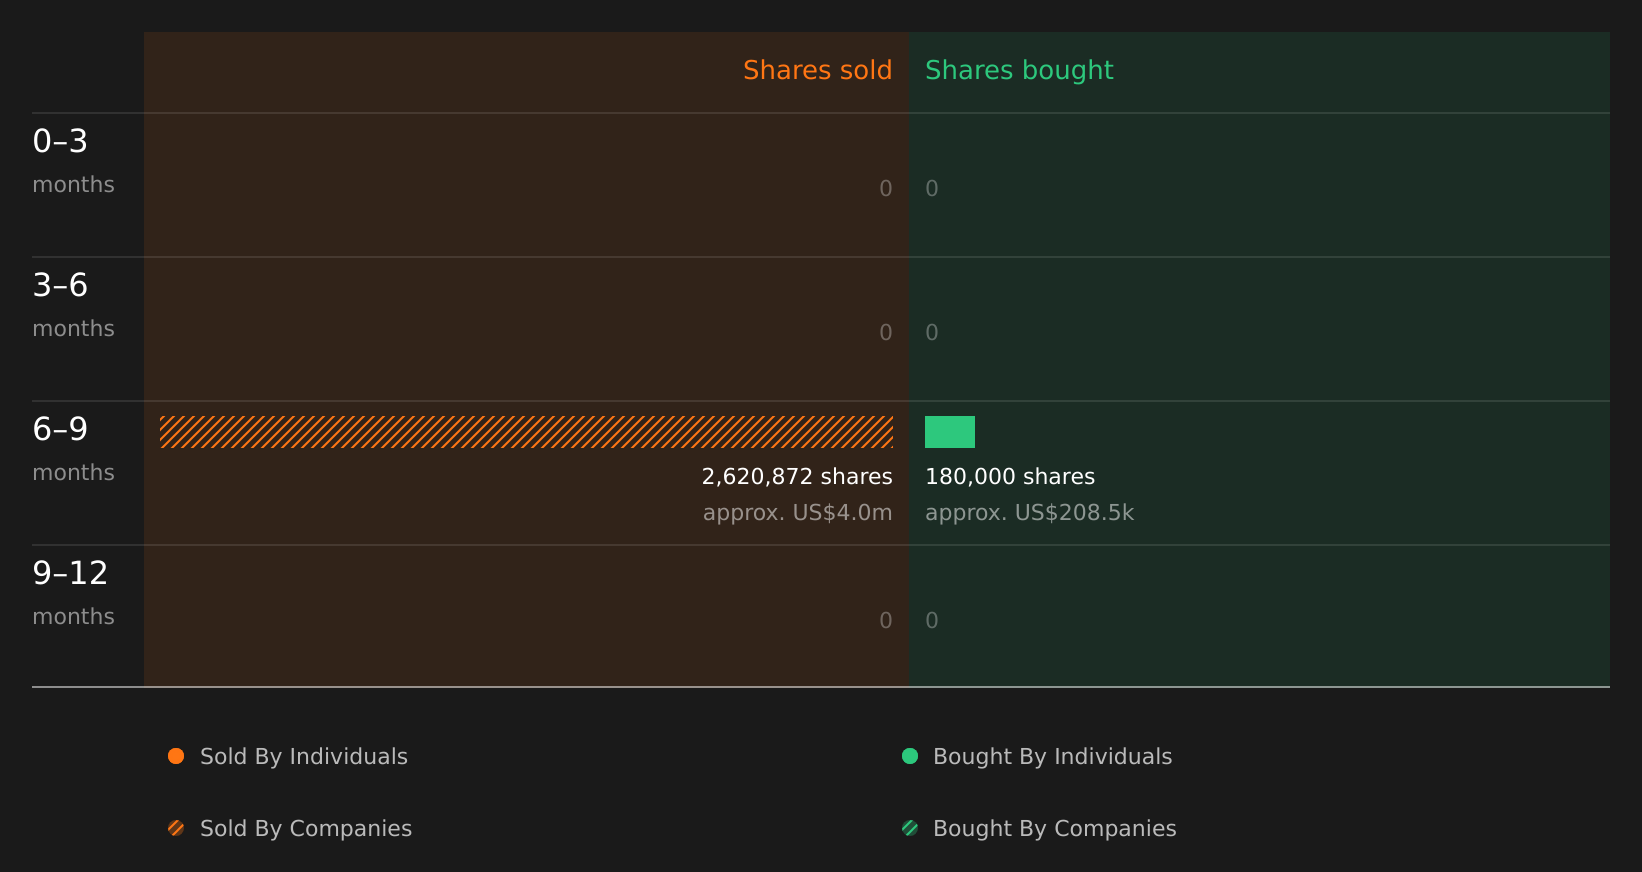Viewport: 1642px width, 872px height.
Task: Select the Bought By Companies legend label
Action: [1054, 829]
